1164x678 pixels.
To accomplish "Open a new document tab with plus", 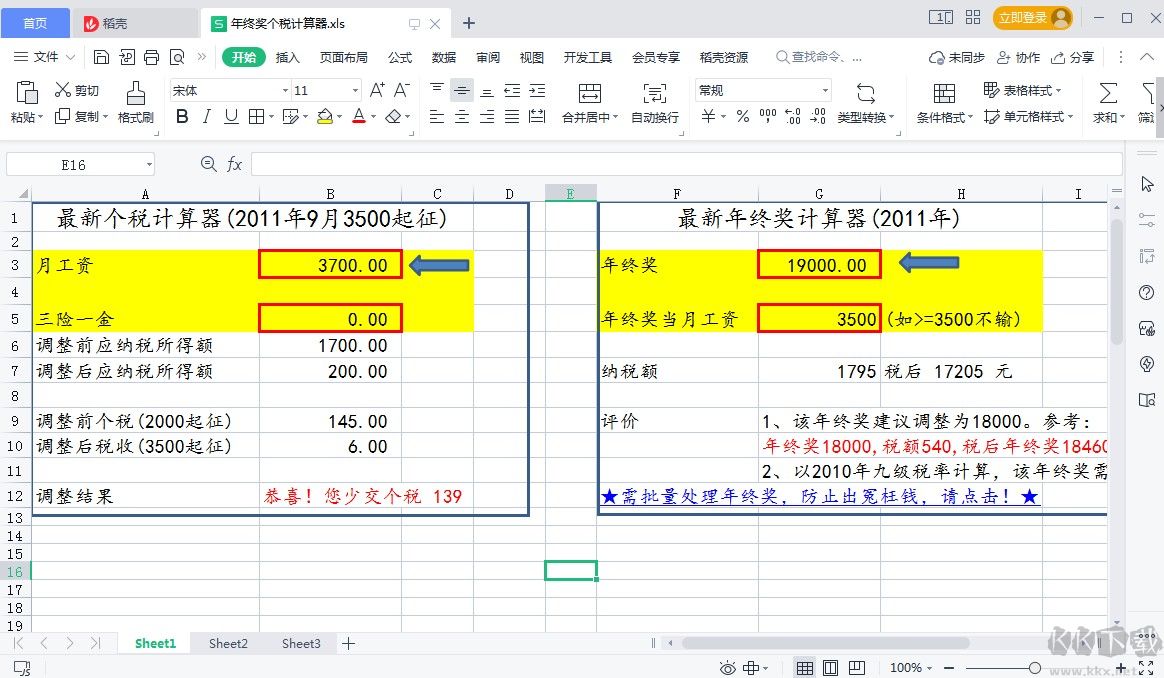I will pos(468,23).
